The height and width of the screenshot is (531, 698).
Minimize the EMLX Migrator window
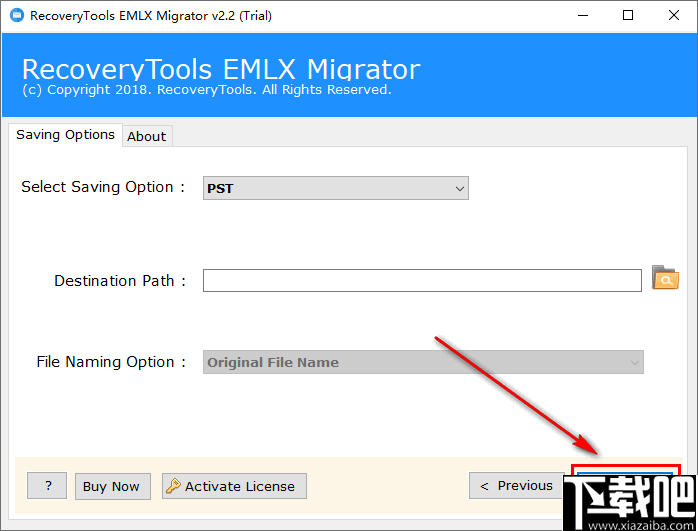tap(583, 16)
